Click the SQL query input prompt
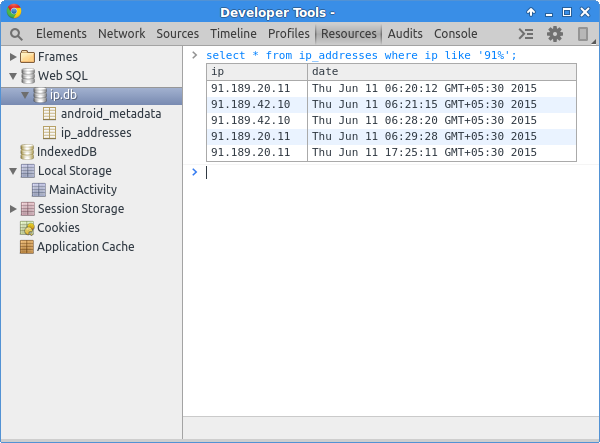 pyautogui.click(x=390, y=173)
